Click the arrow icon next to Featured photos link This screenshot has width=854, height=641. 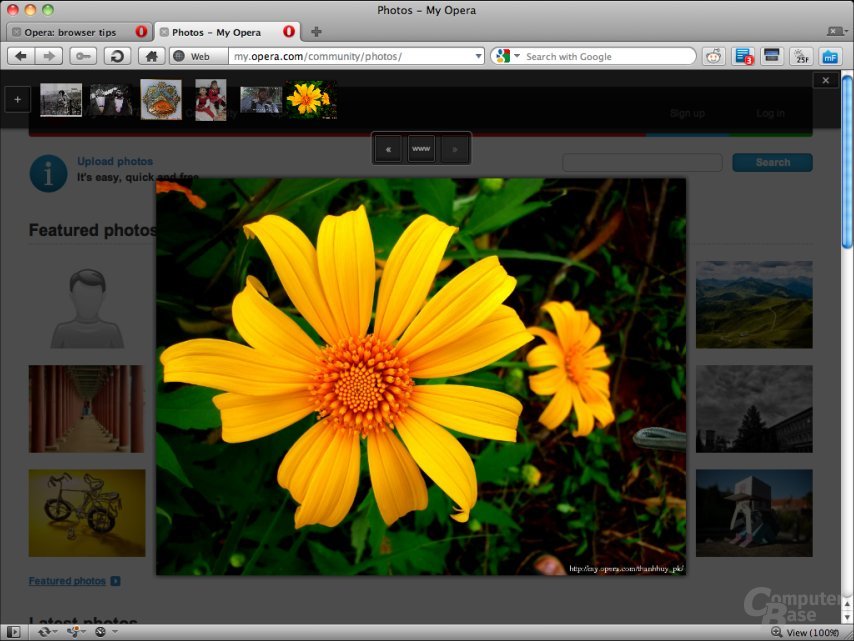115,581
